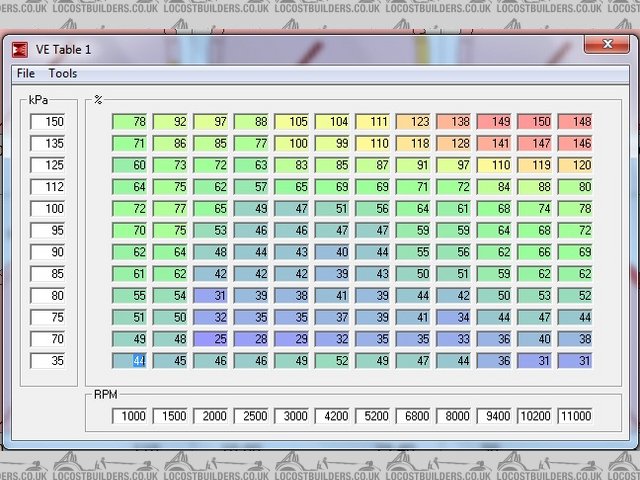Select the orange cell with value 123
This screenshot has height=480, width=640.
pyautogui.click(x=414, y=122)
